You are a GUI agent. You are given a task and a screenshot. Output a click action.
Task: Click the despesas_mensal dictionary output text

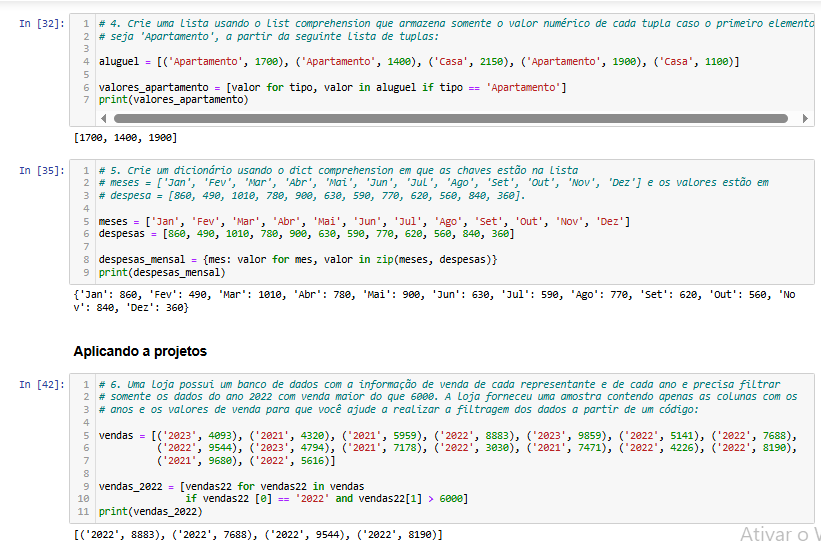click(434, 301)
